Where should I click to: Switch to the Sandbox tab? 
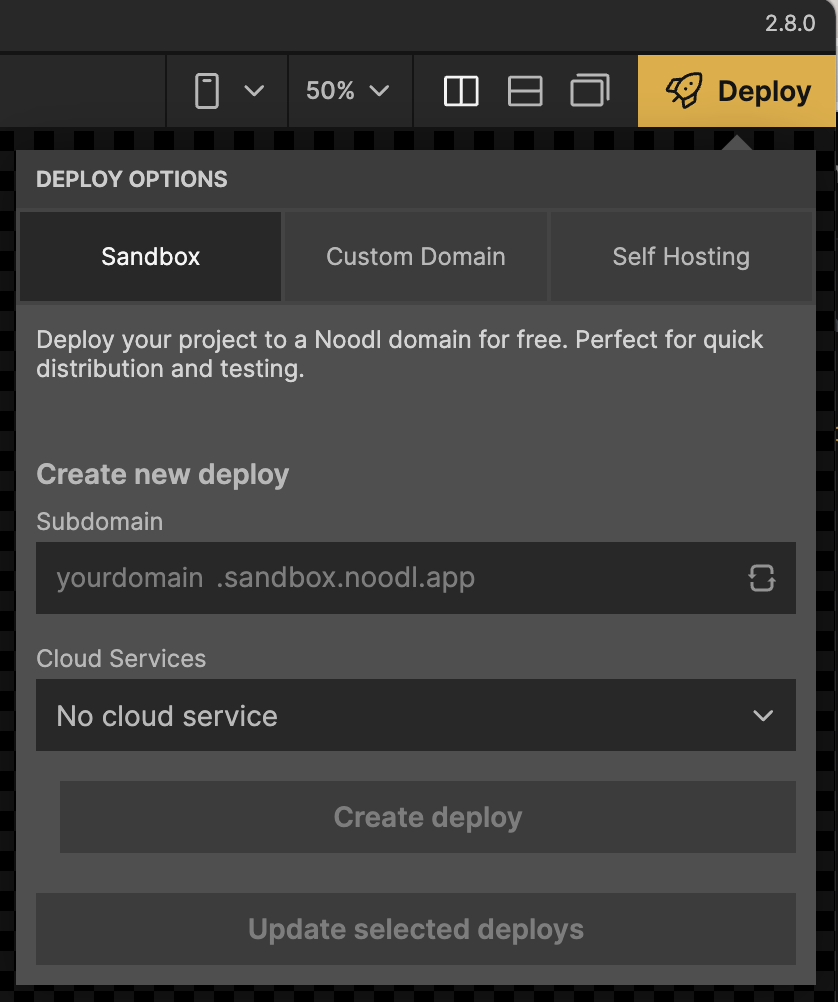[150, 256]
